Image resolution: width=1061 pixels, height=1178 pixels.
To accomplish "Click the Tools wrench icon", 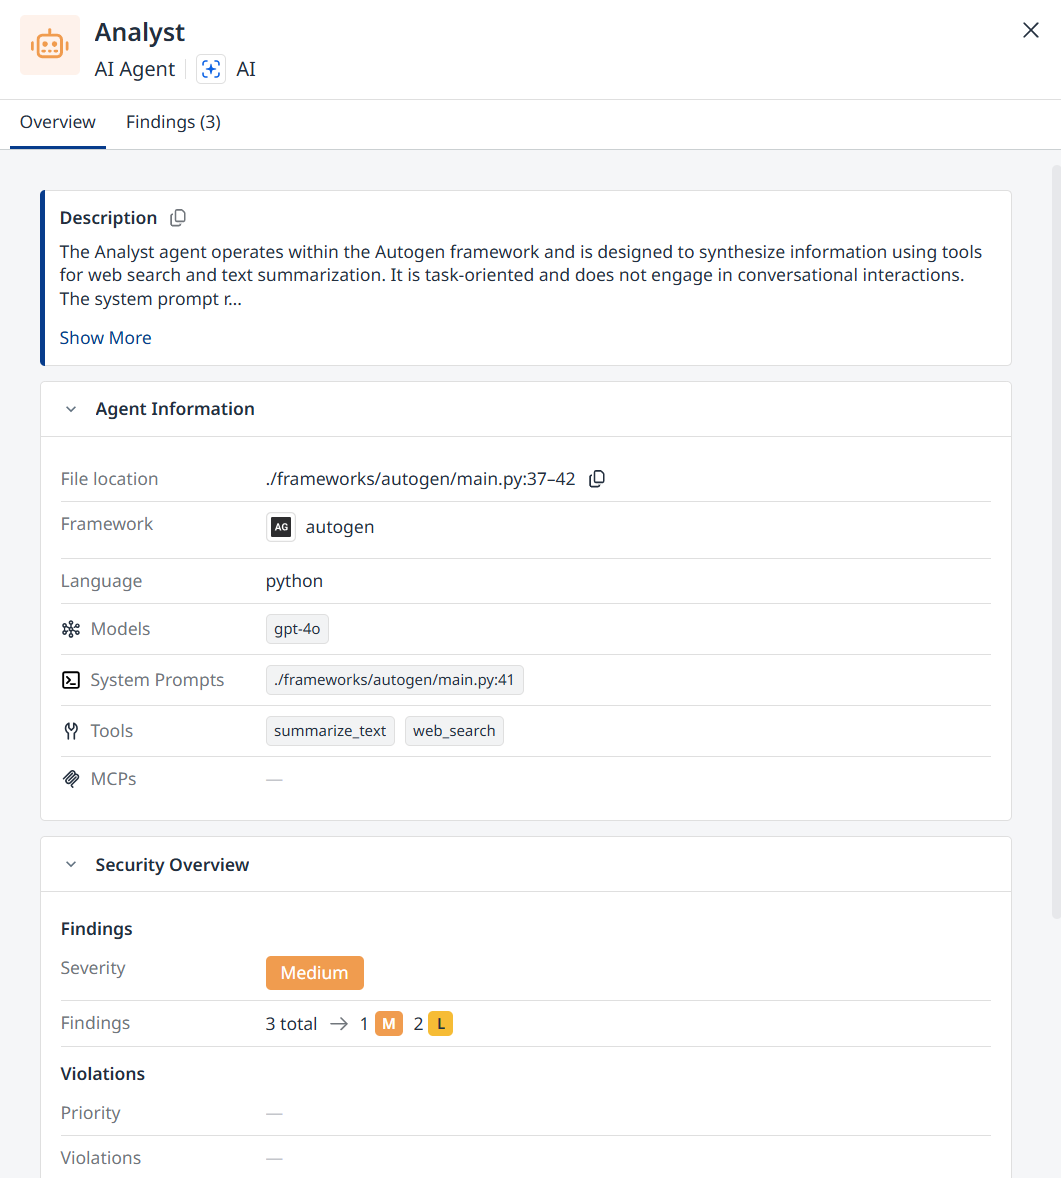I will (71, 731).
